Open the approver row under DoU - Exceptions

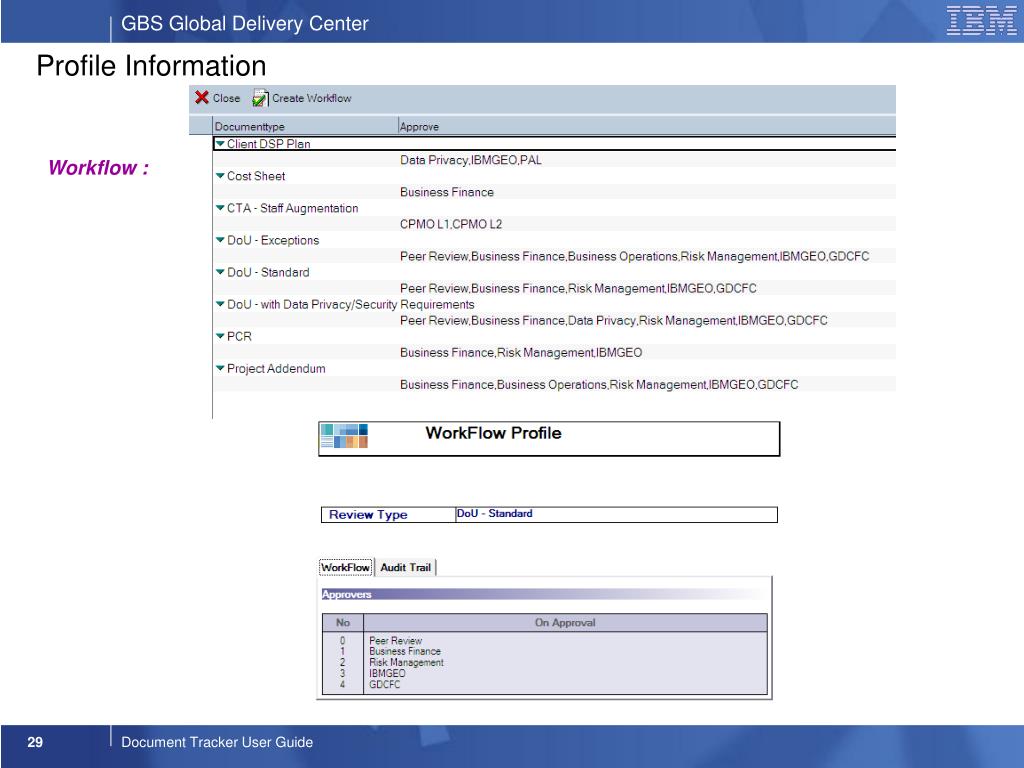tap(635, 256)
